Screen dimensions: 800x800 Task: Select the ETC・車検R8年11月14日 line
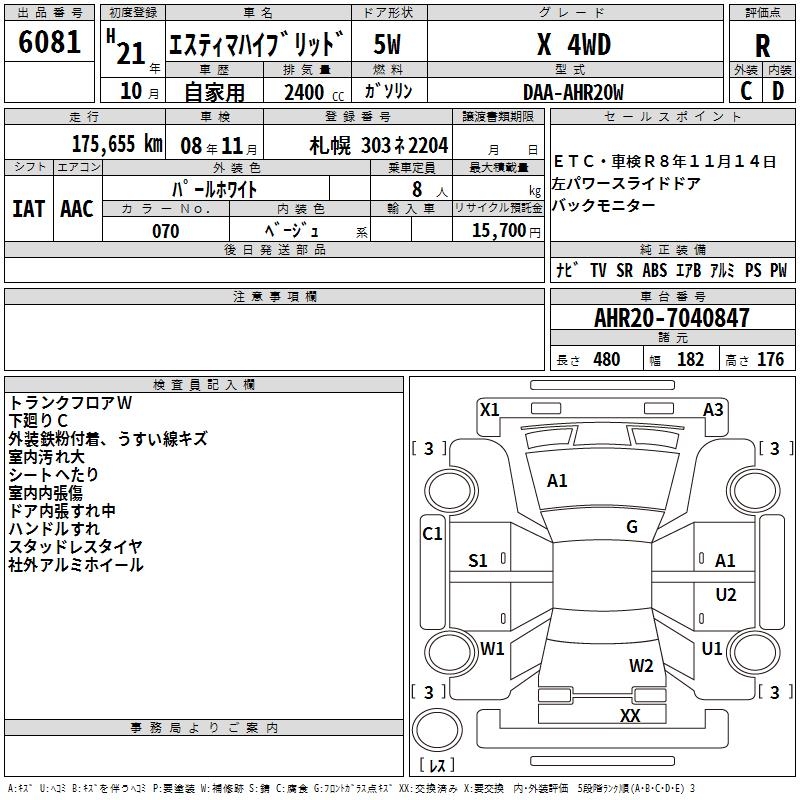click(x=665, y=162)
